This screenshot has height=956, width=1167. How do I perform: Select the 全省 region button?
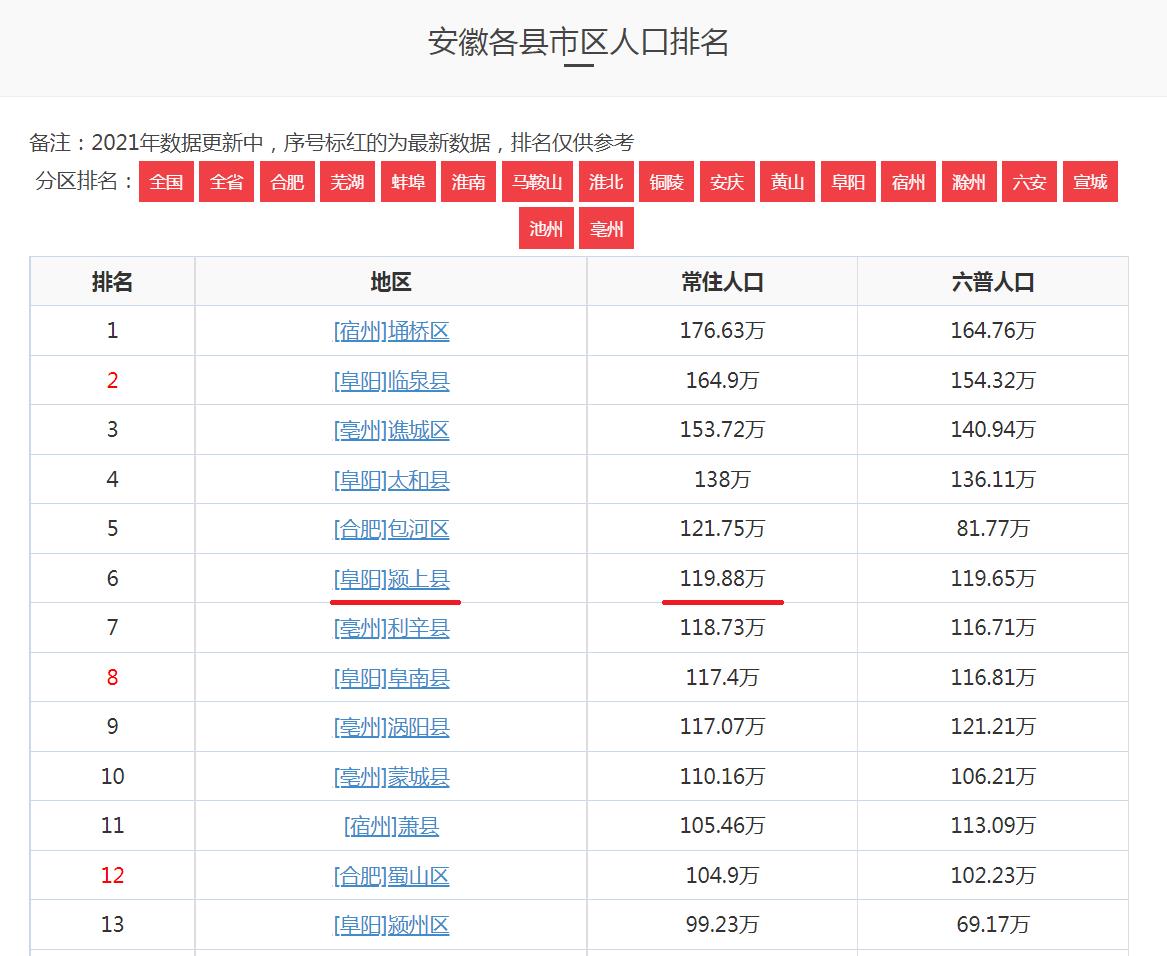pos(227,182)
